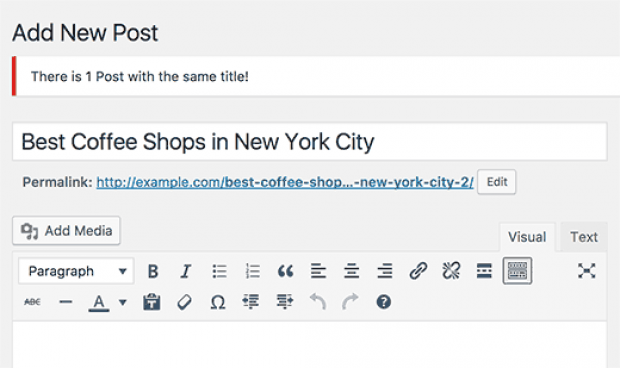This screenshot has height=368, width=620.
Task: Open the example.com permalink URL
Action: [285, 182]
